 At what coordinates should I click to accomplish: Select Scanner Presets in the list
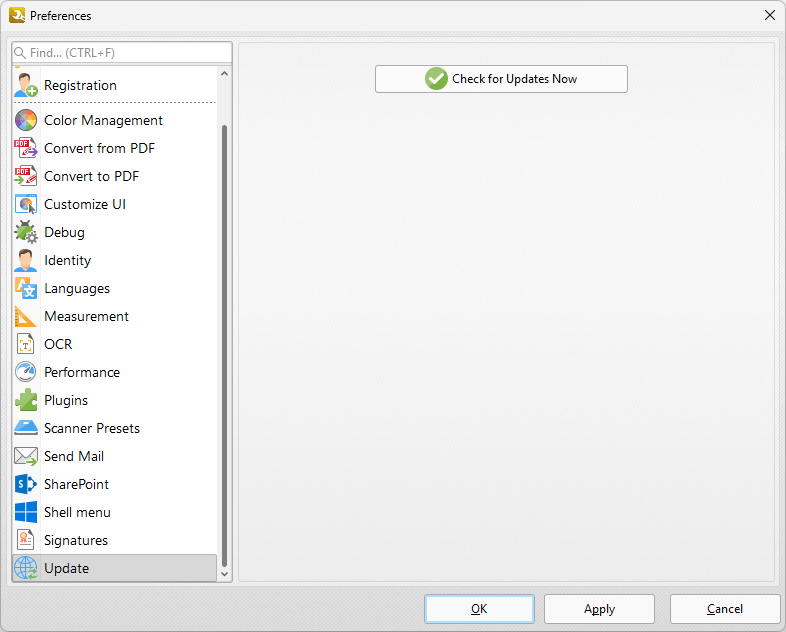(x=115, y=428)
